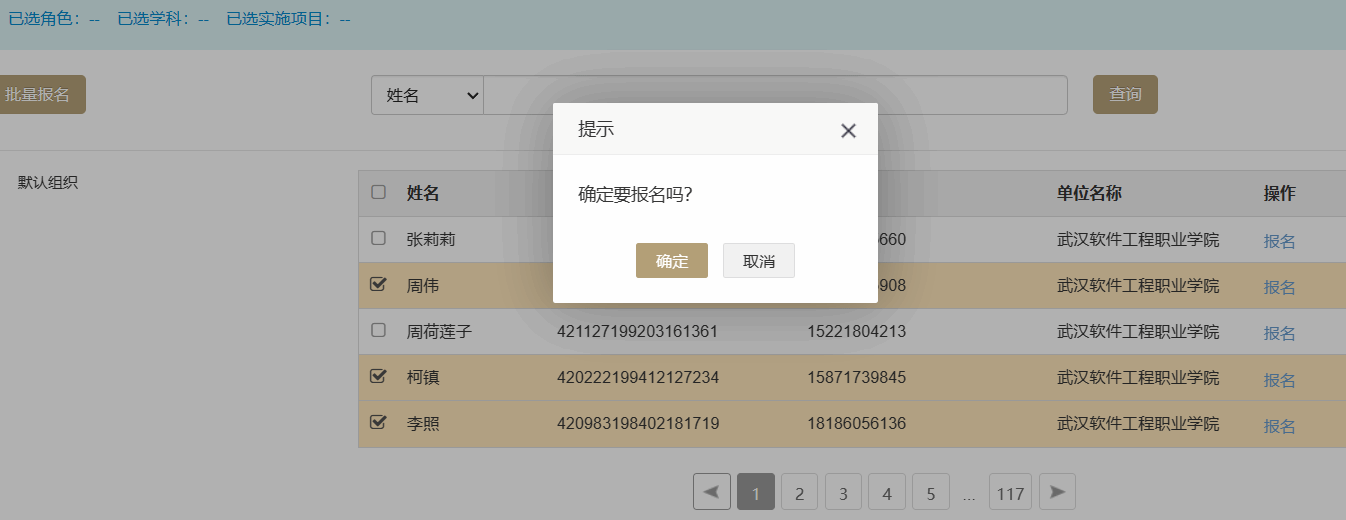Click the 确定 button in dialog
The height and width of the screenshot is (520, 1346).
point(671,261)
